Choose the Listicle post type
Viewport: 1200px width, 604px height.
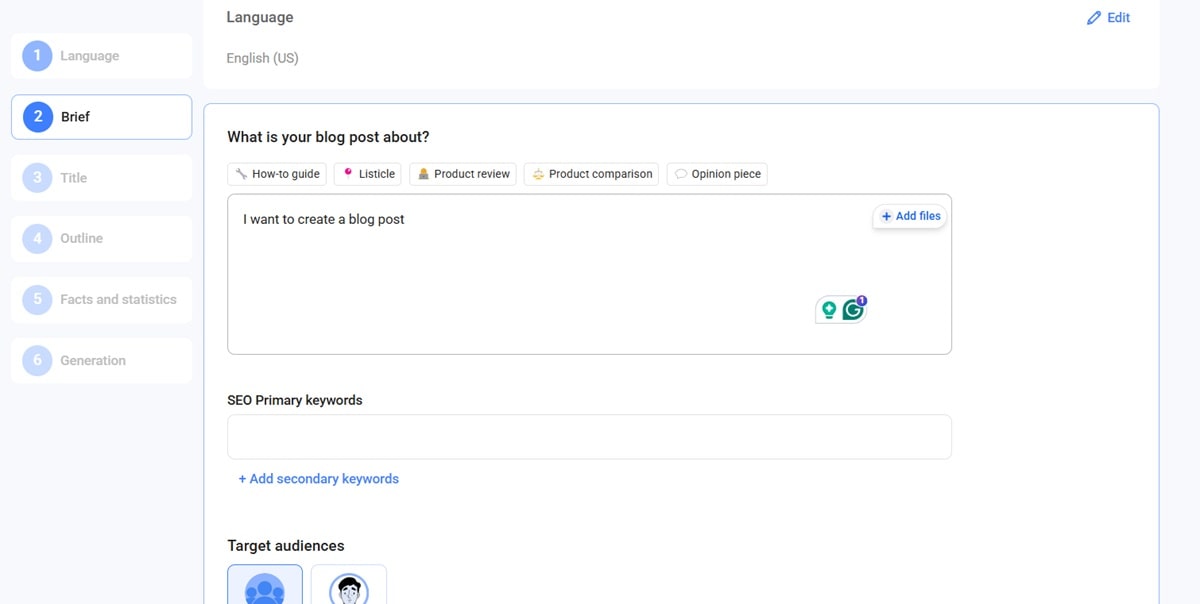[368, 174]
